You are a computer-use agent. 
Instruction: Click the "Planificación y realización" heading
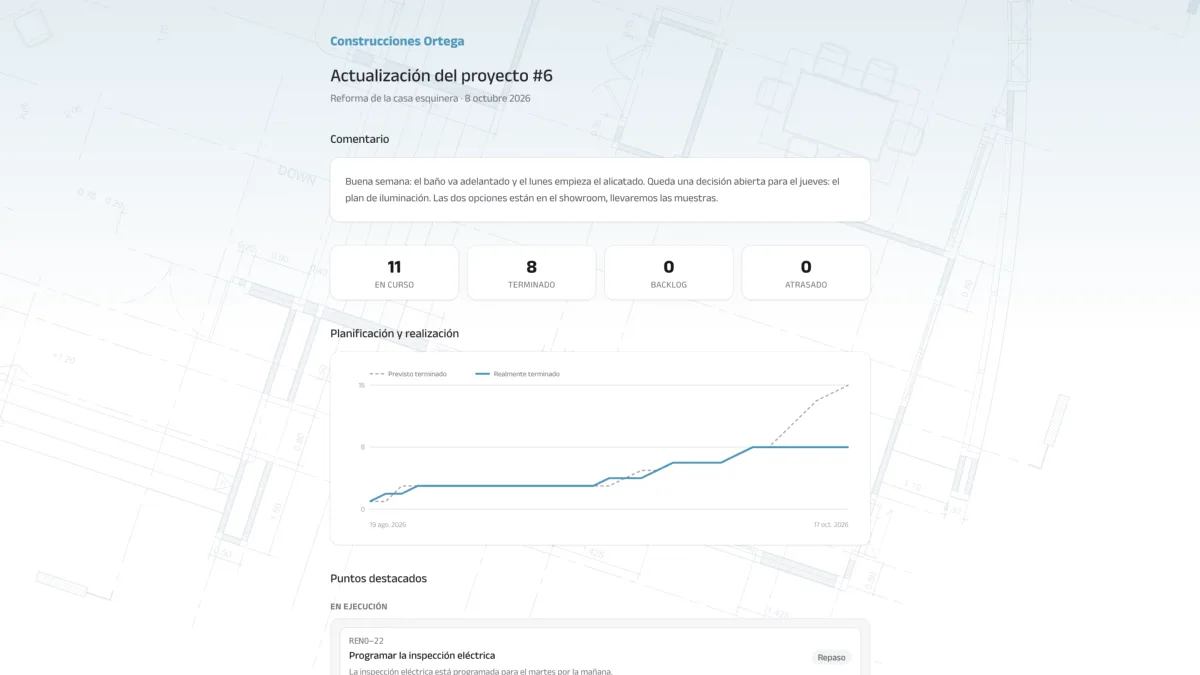click(x=394, y=333)
